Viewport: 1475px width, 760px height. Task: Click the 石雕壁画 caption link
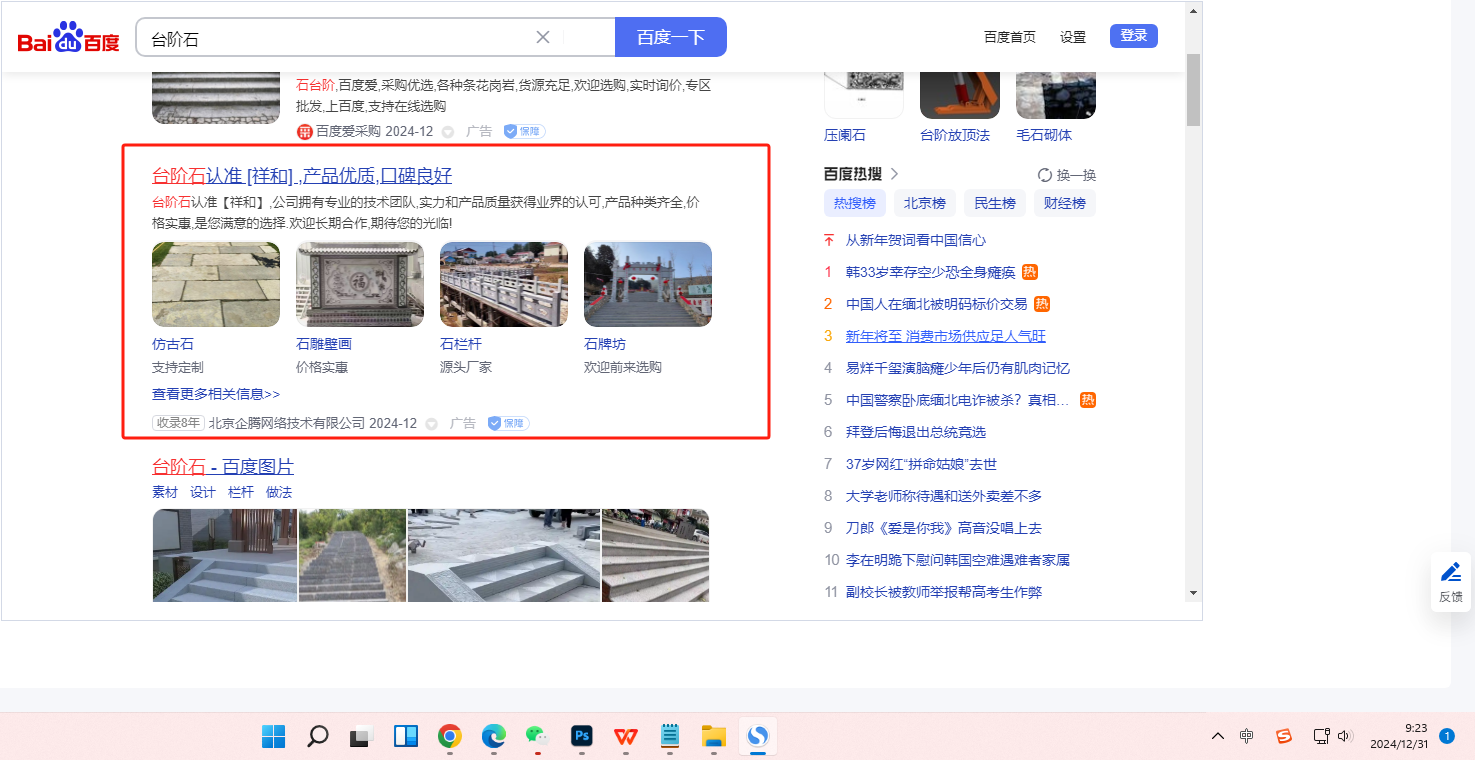tap(324, 344)
